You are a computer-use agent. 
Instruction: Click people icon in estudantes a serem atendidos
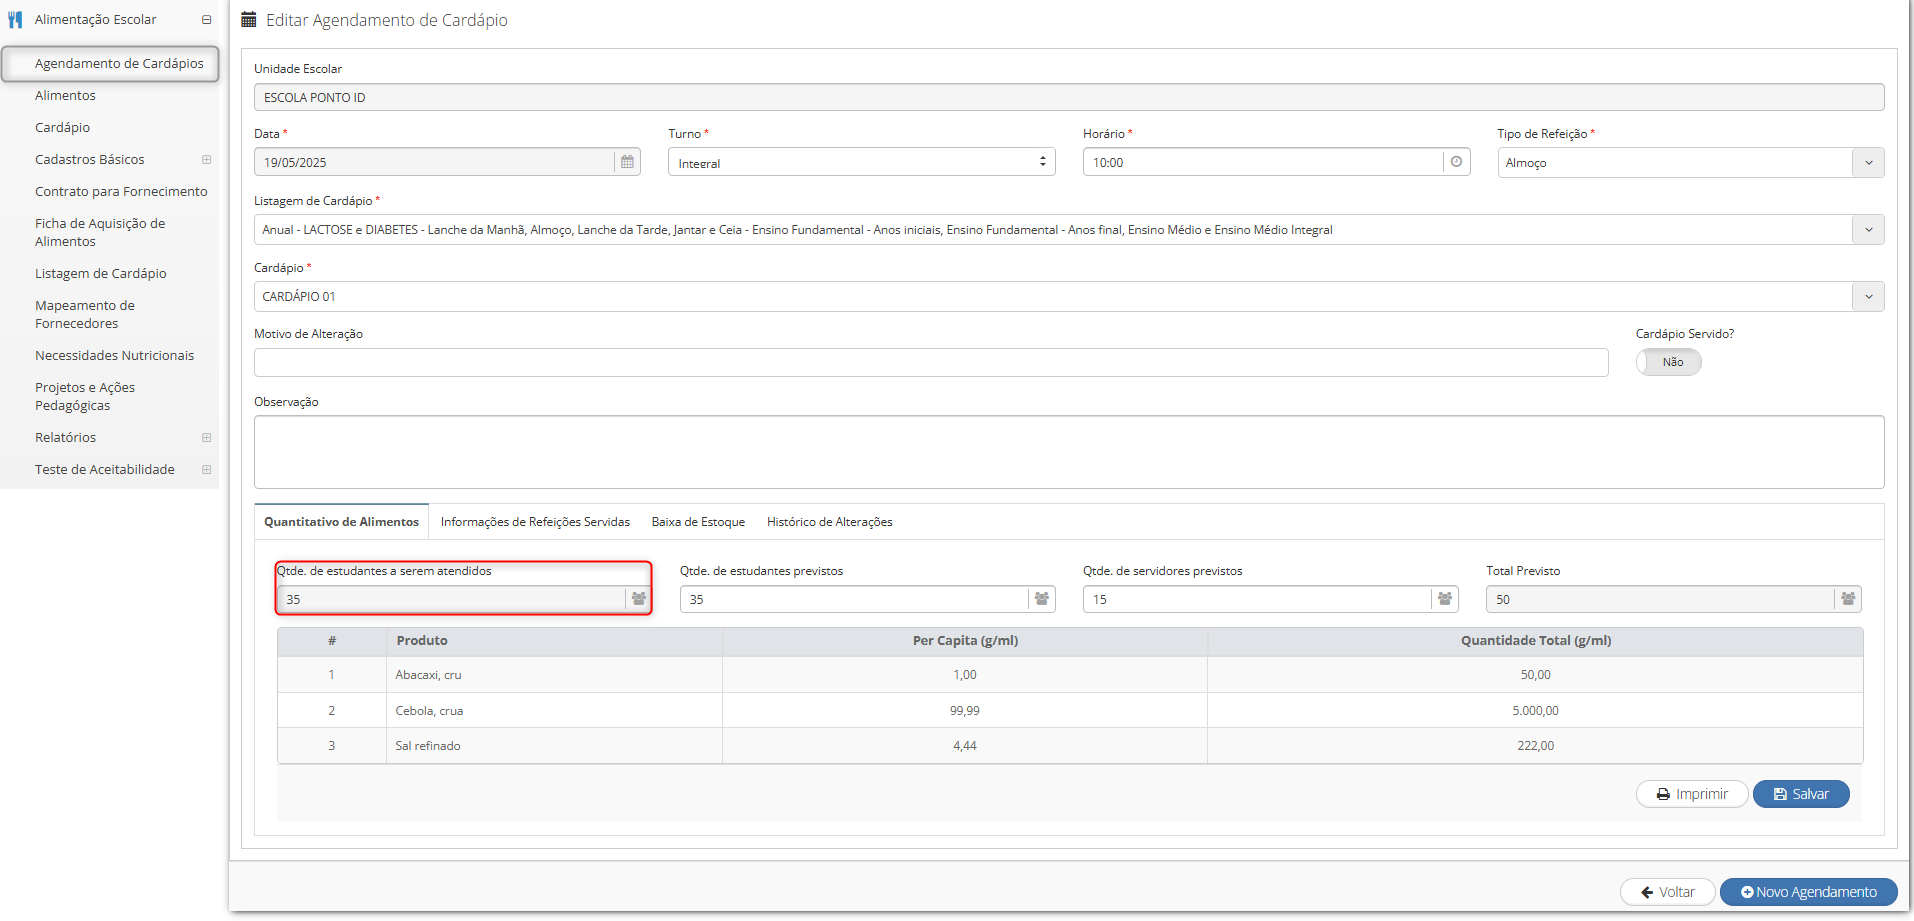[638, 599]
